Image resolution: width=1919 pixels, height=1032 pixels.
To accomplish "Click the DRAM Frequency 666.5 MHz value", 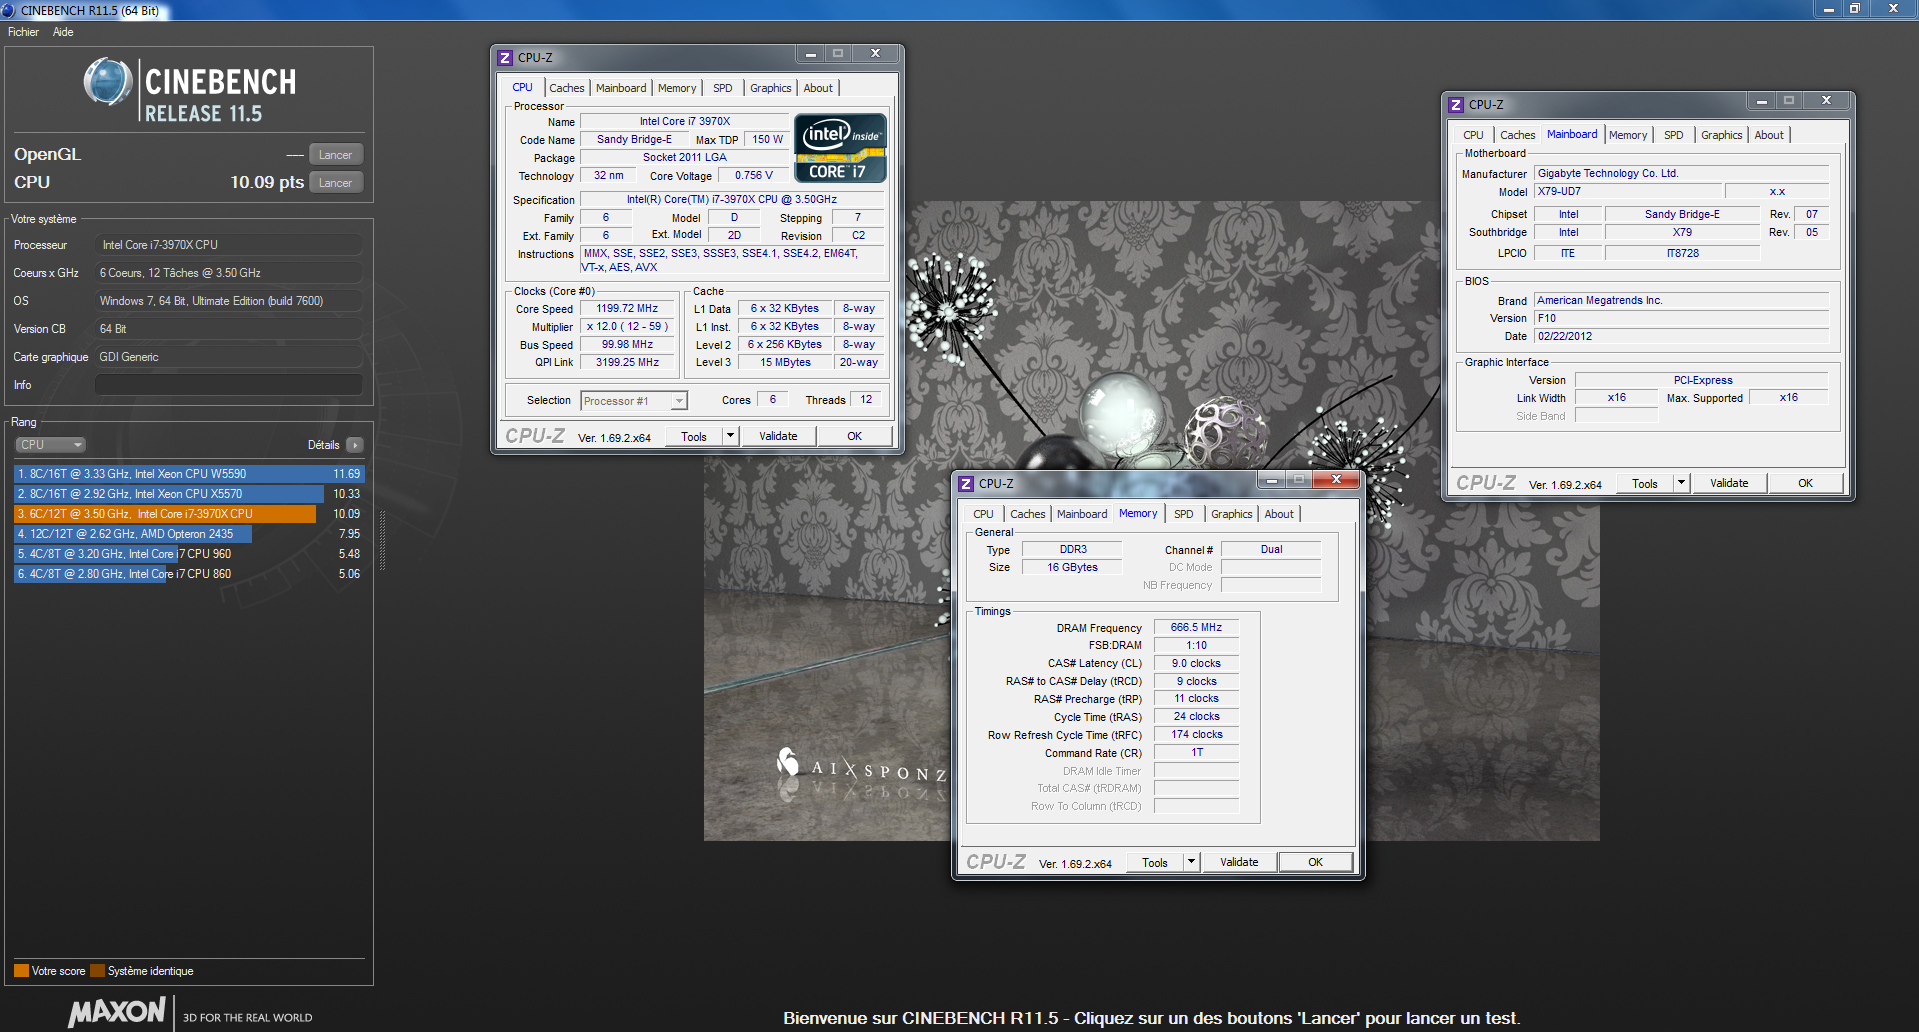I will click(1196, 628).
